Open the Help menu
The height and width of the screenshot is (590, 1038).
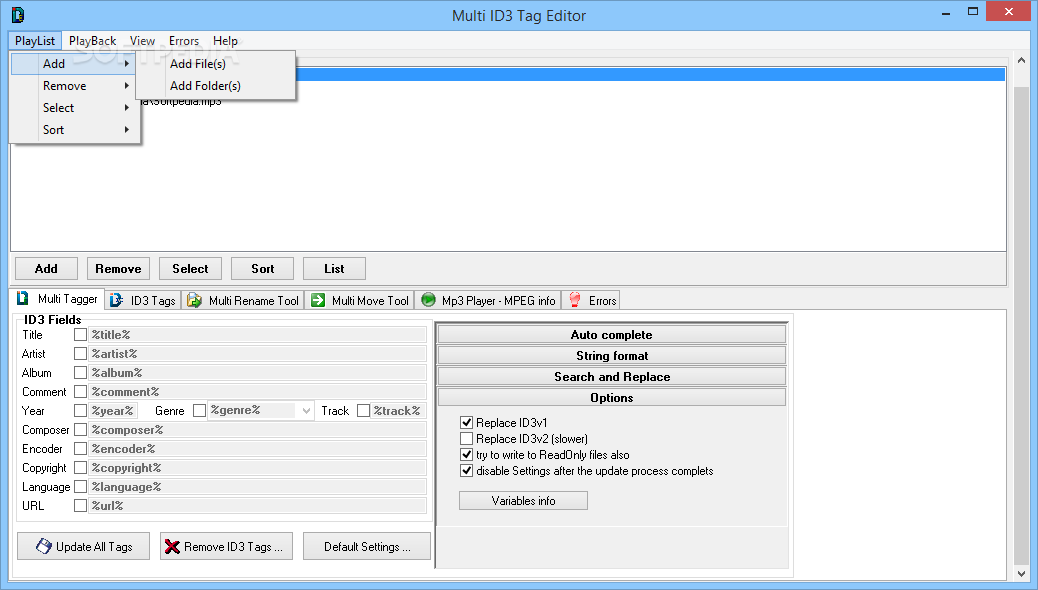point(225,40)
